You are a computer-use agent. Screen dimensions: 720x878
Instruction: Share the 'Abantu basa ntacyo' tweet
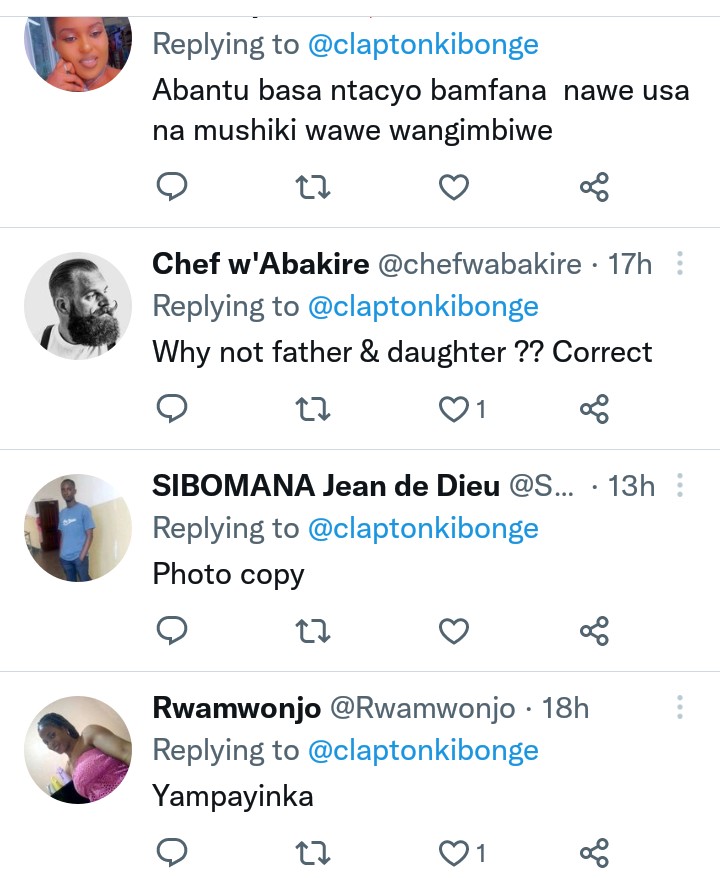pyautogui.click(x=595, y=186)
